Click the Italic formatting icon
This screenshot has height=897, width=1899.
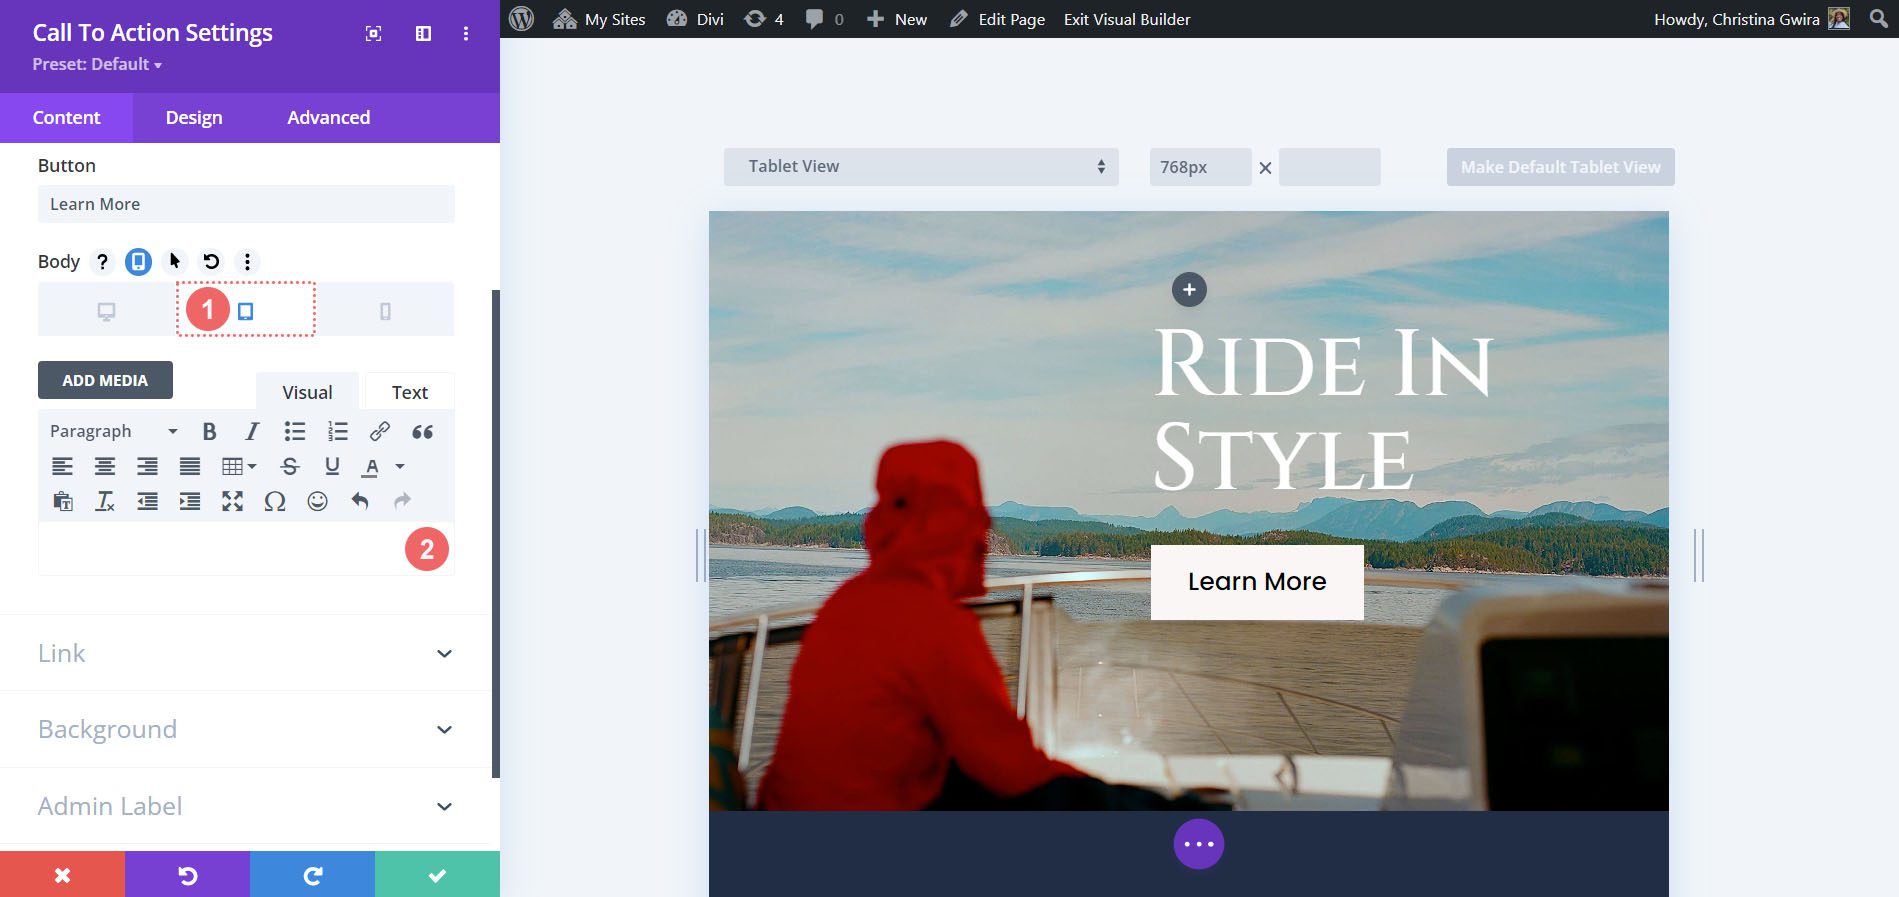click(x=252, y=432)
